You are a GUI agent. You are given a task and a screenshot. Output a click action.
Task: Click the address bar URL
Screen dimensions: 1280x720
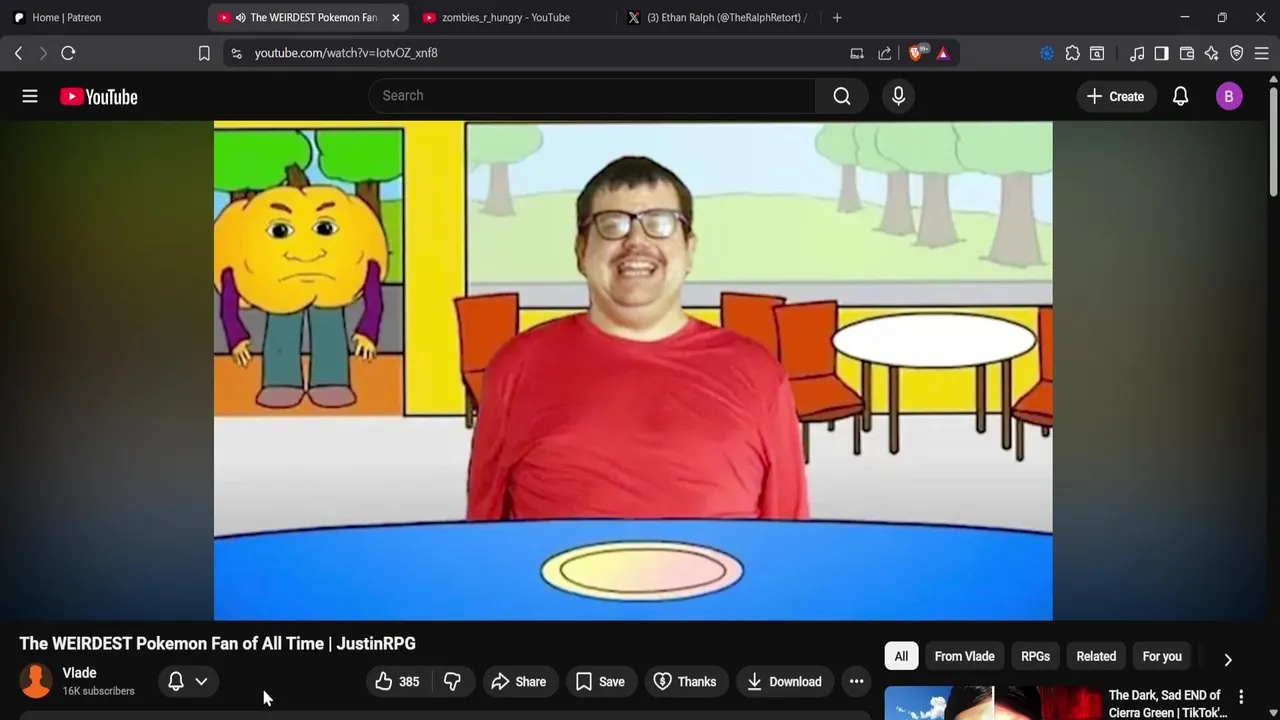pyautogui.click(x=346, y=53)
